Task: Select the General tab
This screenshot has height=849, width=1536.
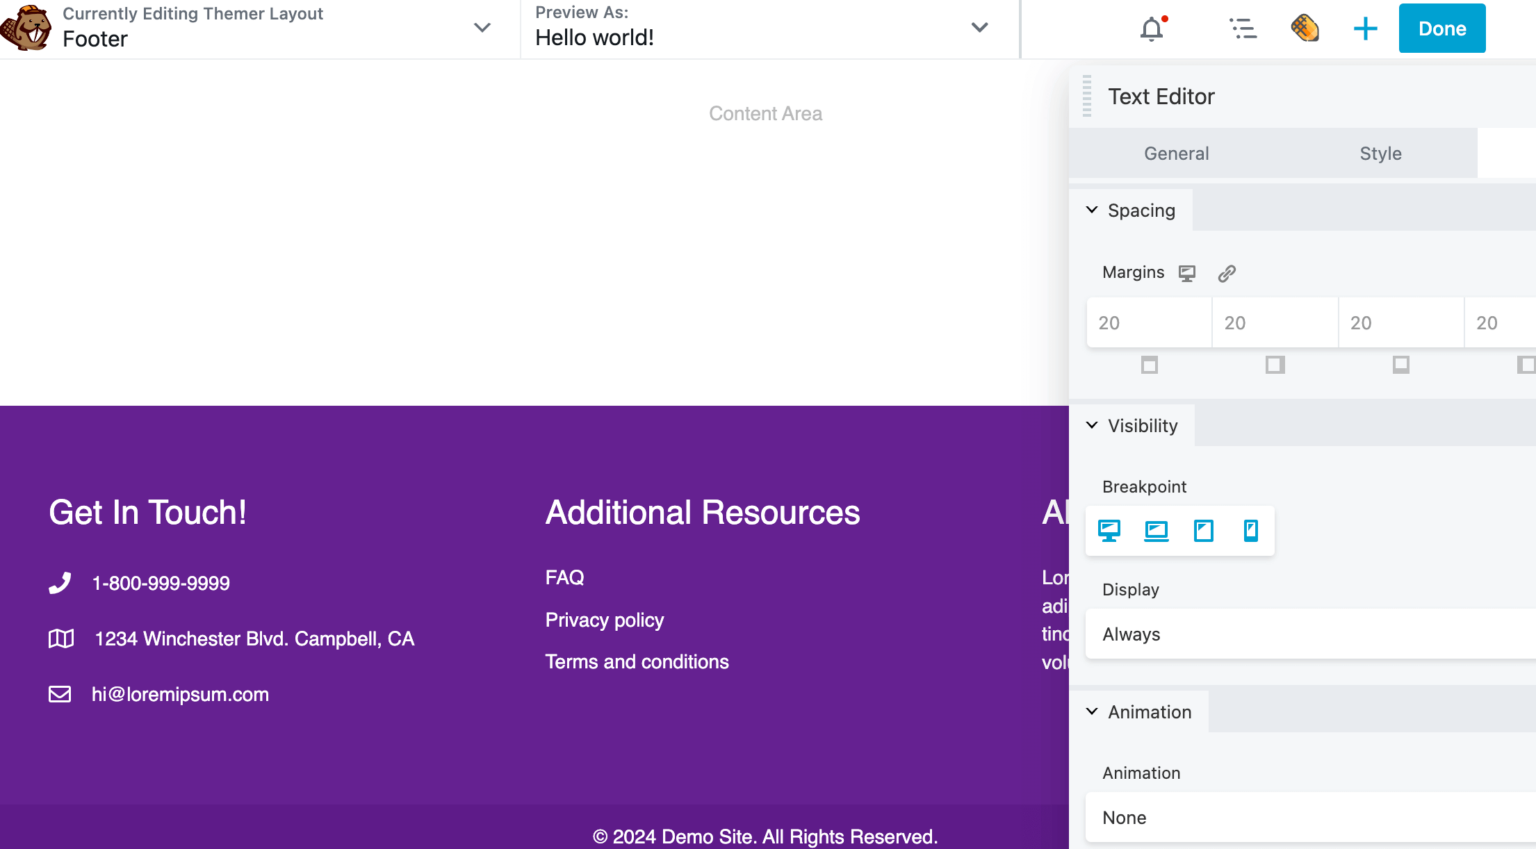Action: tap(1176, 153)
